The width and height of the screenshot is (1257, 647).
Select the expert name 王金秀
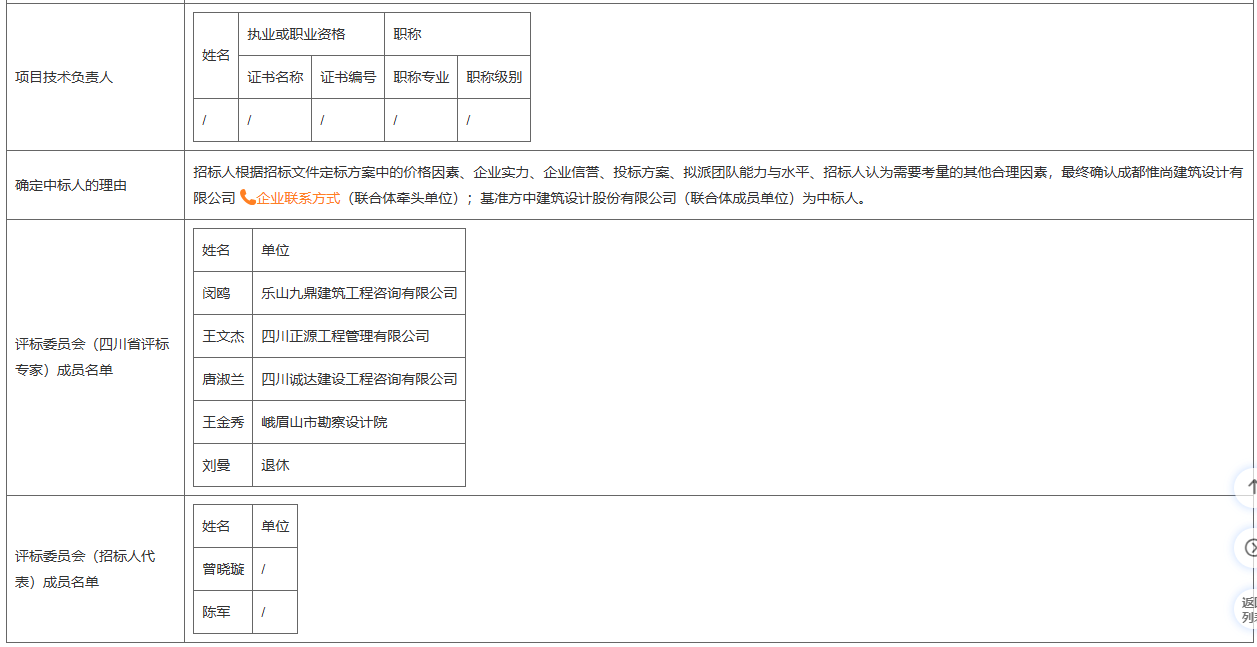point(223,422)
